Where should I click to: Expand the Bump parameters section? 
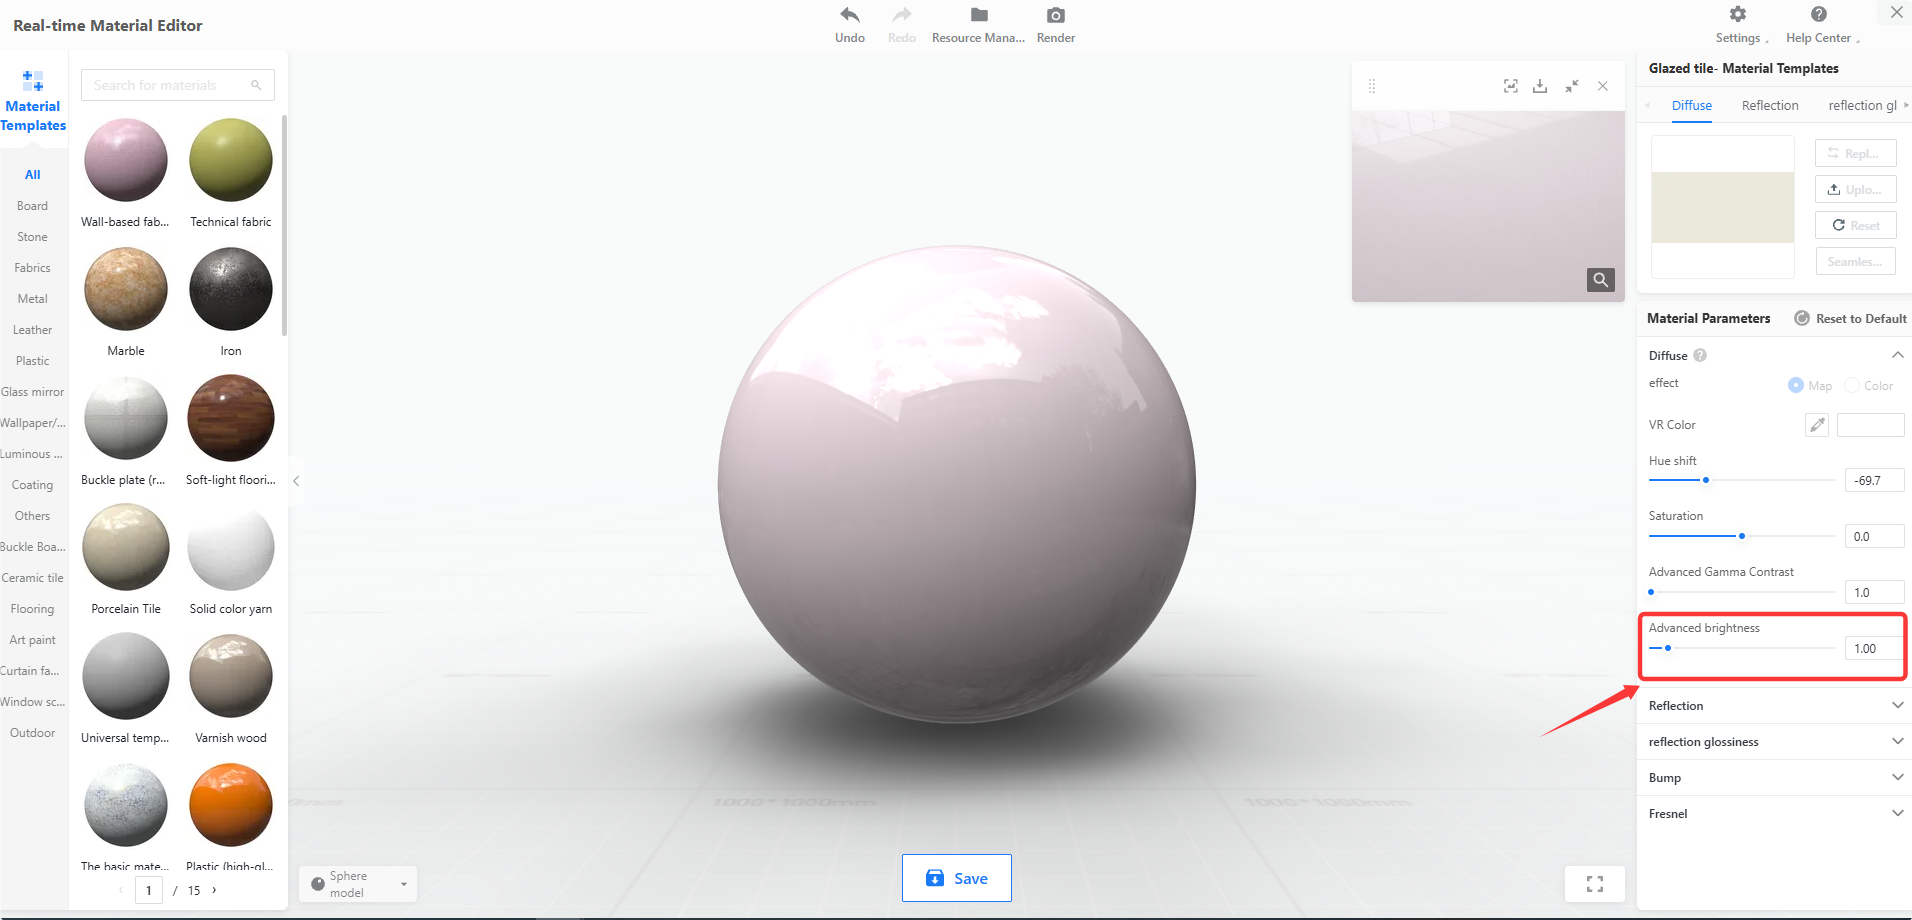click(x=1774, y=778)
